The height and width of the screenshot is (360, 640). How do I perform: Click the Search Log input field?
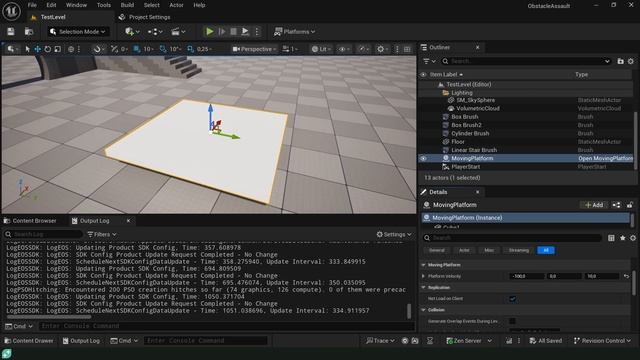43,234
